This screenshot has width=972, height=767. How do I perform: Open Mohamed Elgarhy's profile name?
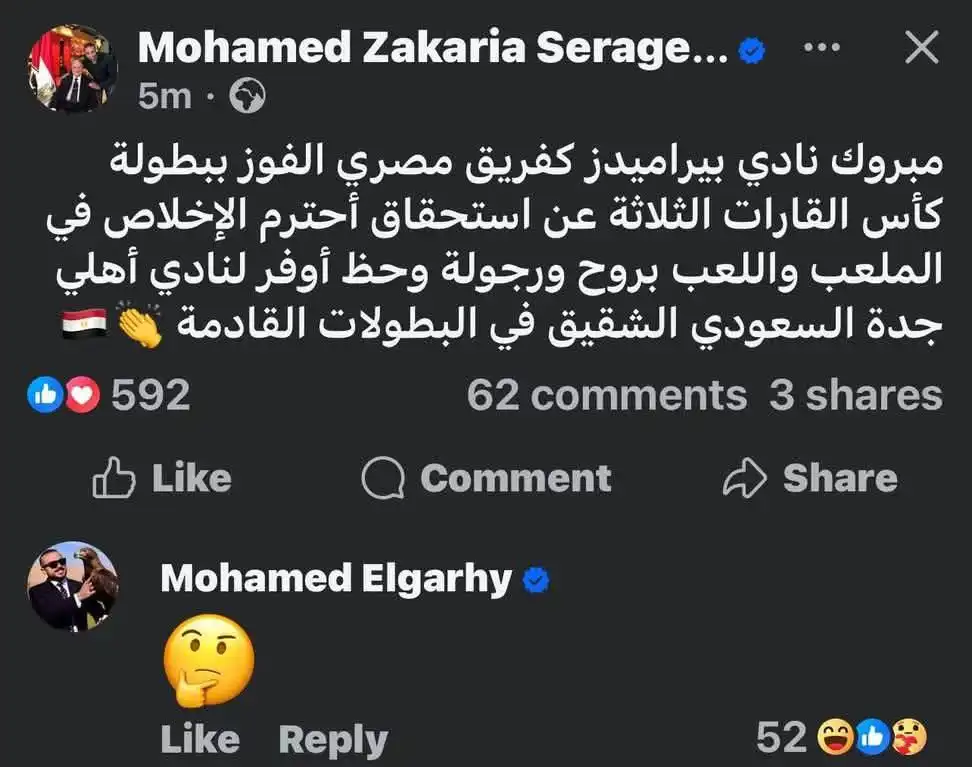click(336, 579)
